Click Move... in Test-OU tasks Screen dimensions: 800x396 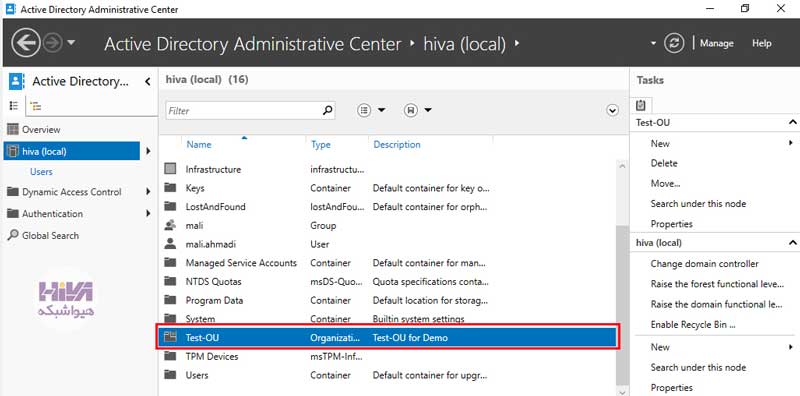tap(665, 183)
